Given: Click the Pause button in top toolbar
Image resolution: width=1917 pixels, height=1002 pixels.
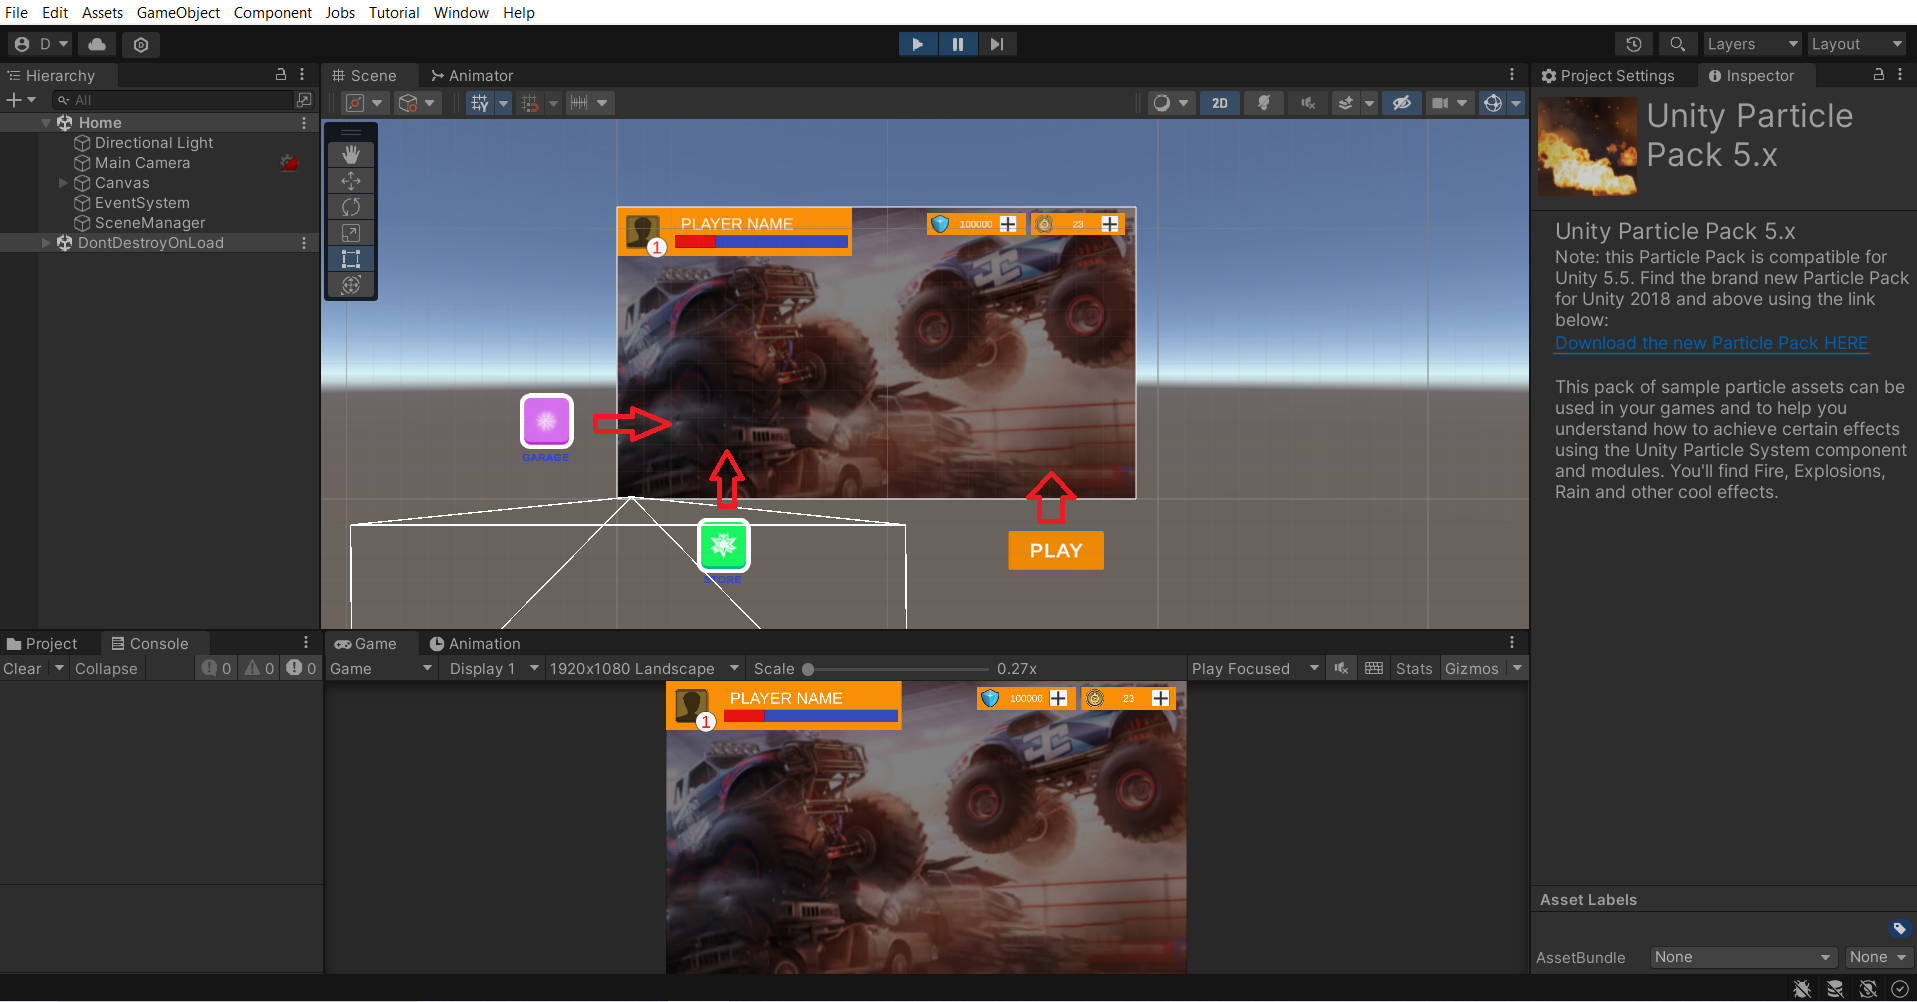Looking at the screenshot, I should pos(957,44).
